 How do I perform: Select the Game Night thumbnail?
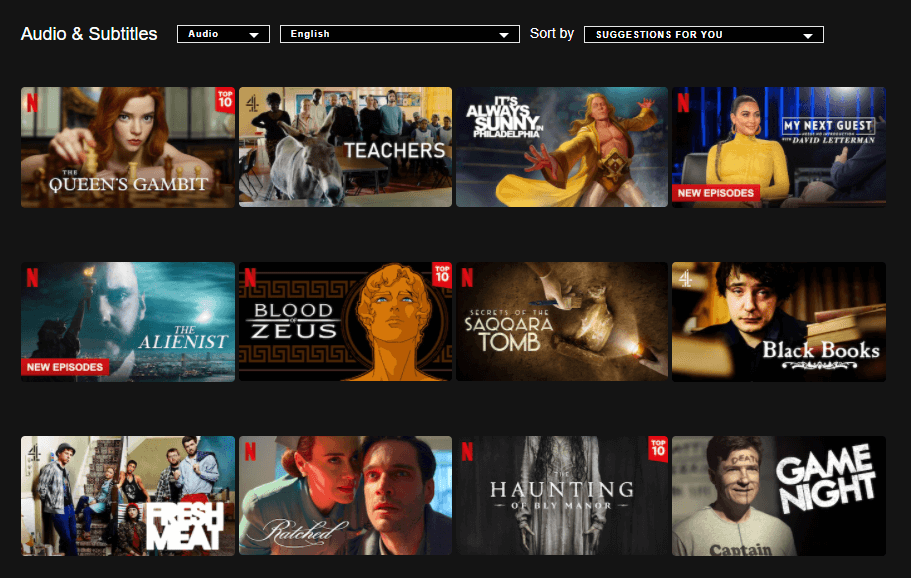pyautogui.click(x=779, y=496)
